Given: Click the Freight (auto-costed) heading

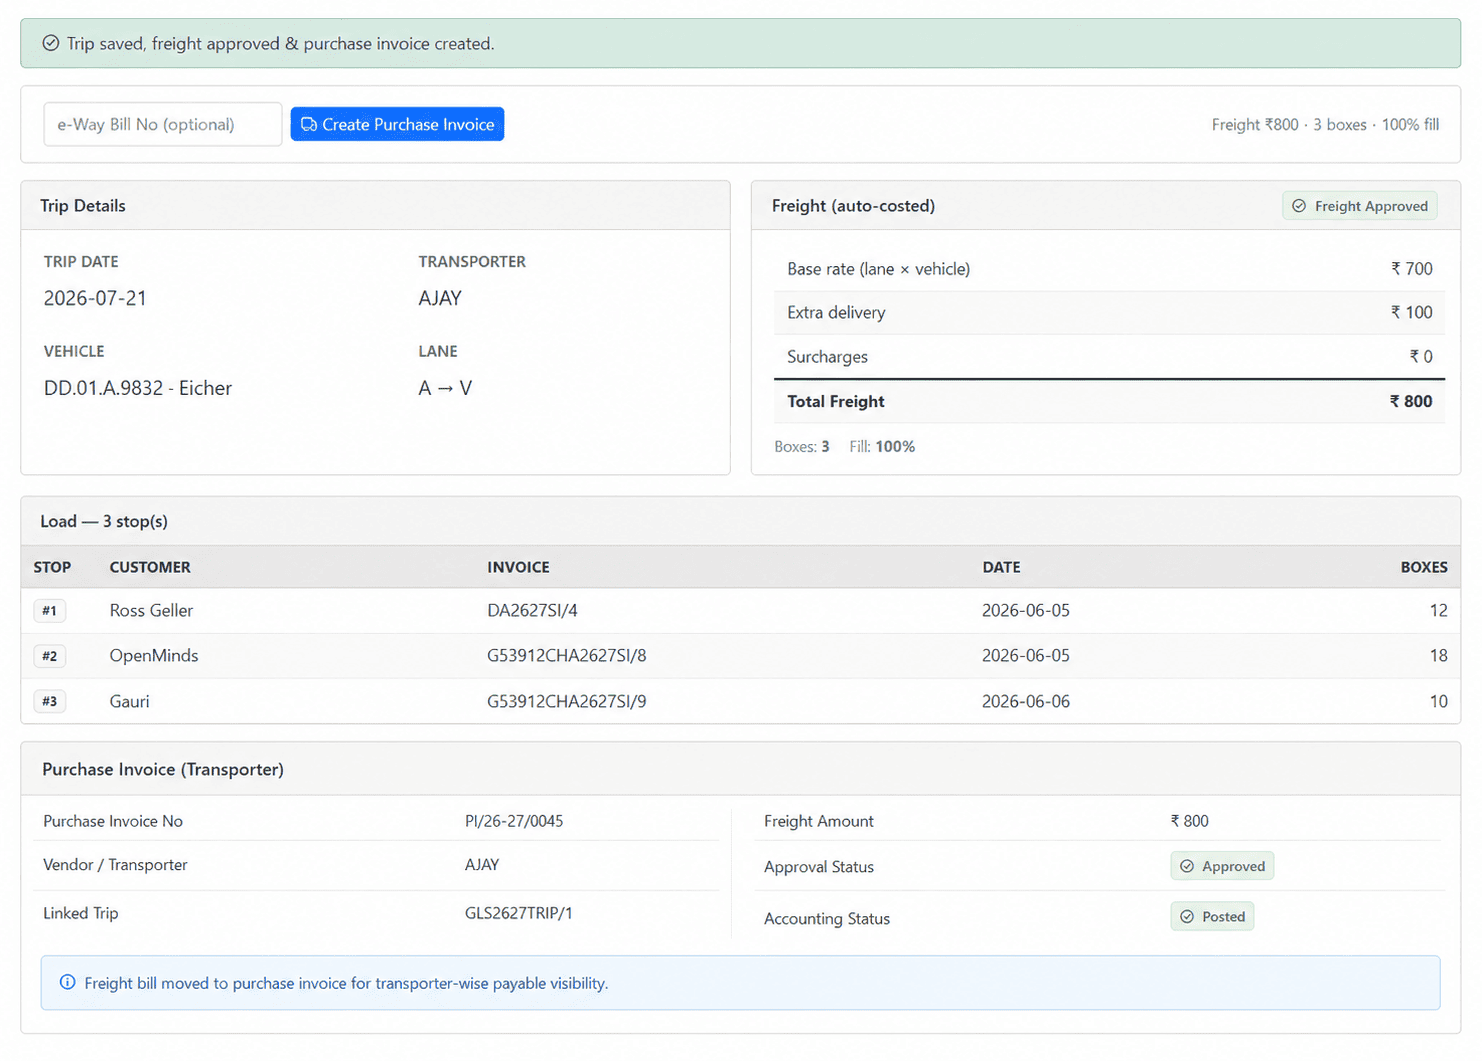Looking at the screenshot, I should [x=854, y=205].
